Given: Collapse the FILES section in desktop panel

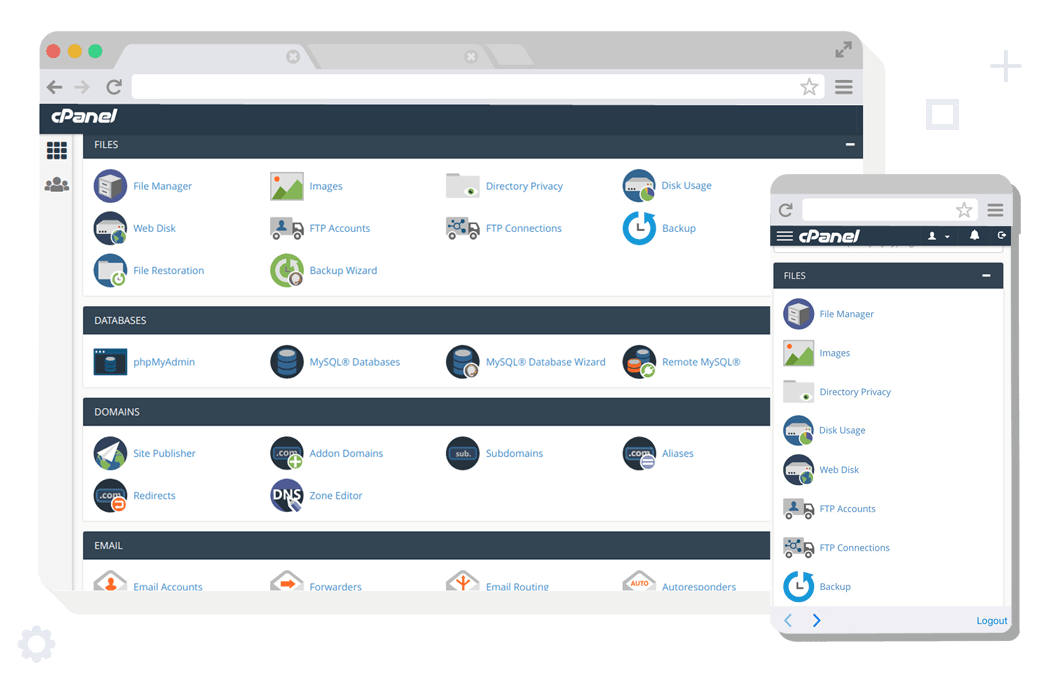Looking at the screenshot, I should point(850,145).
